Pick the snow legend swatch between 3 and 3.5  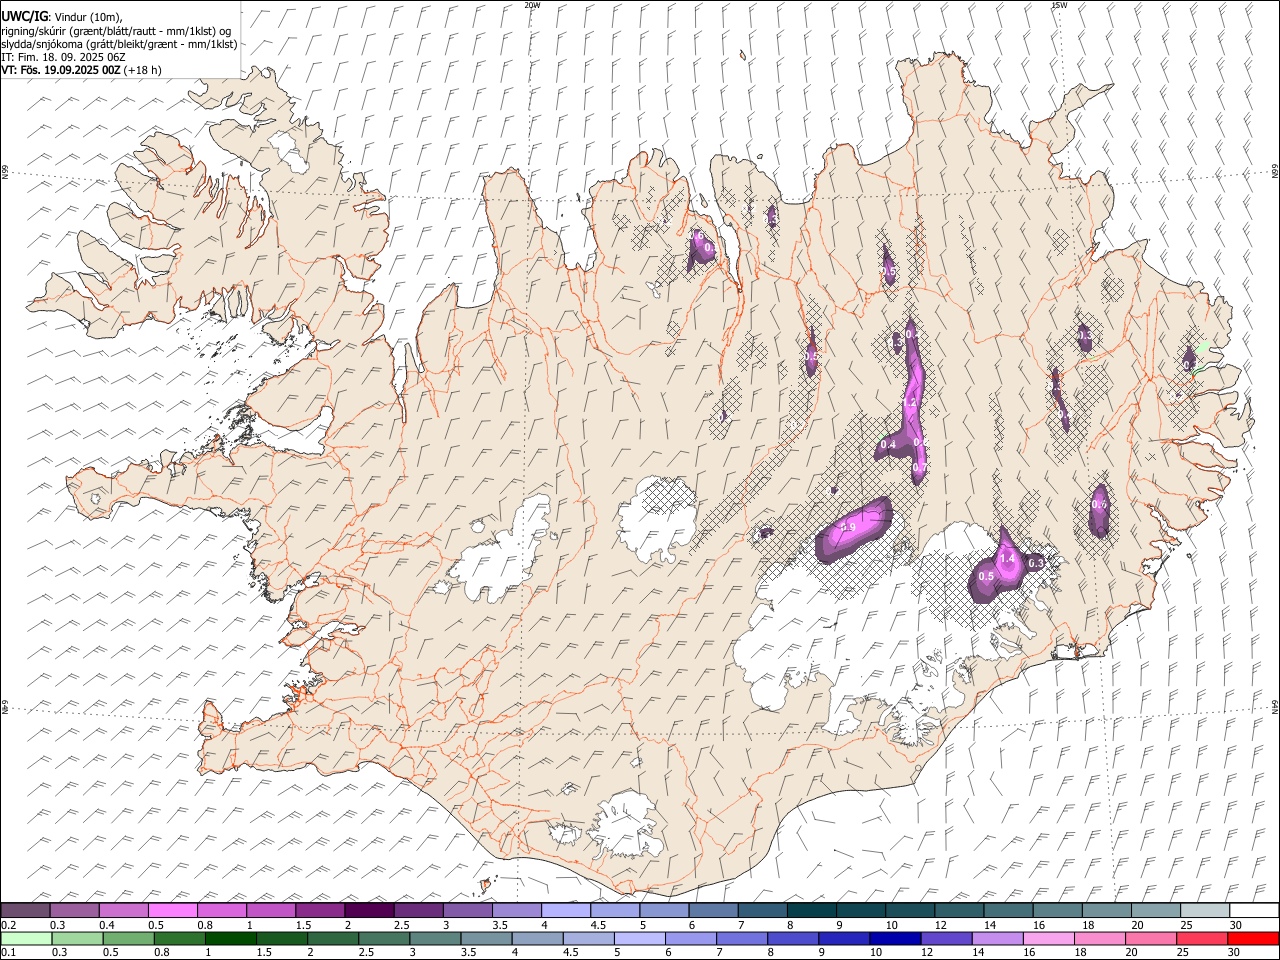click(x=467, y=910)
